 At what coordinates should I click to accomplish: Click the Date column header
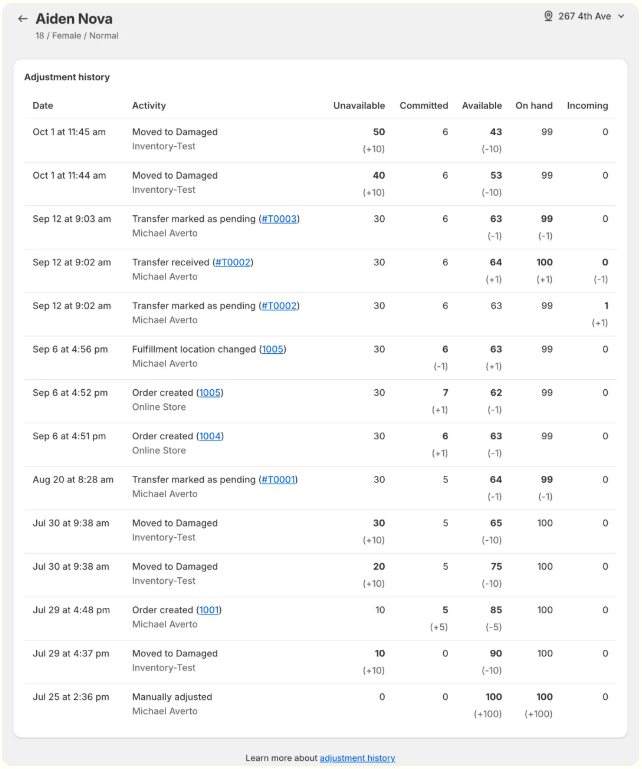click(x=43, y=106)
